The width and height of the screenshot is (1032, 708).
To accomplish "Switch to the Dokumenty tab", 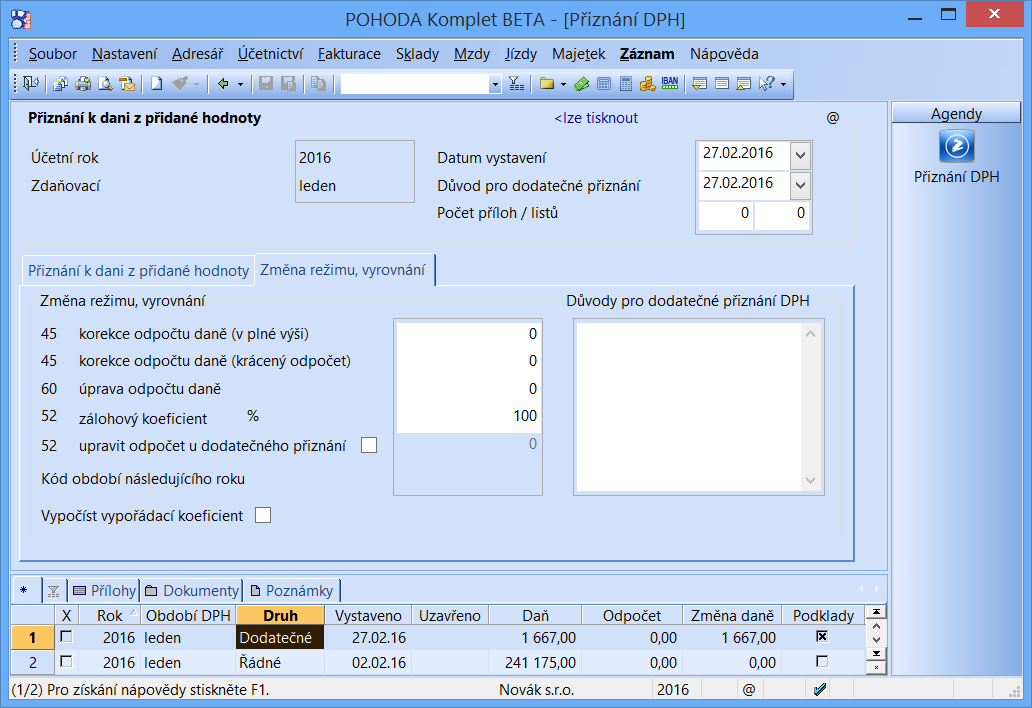I will [x=192, y=591].
